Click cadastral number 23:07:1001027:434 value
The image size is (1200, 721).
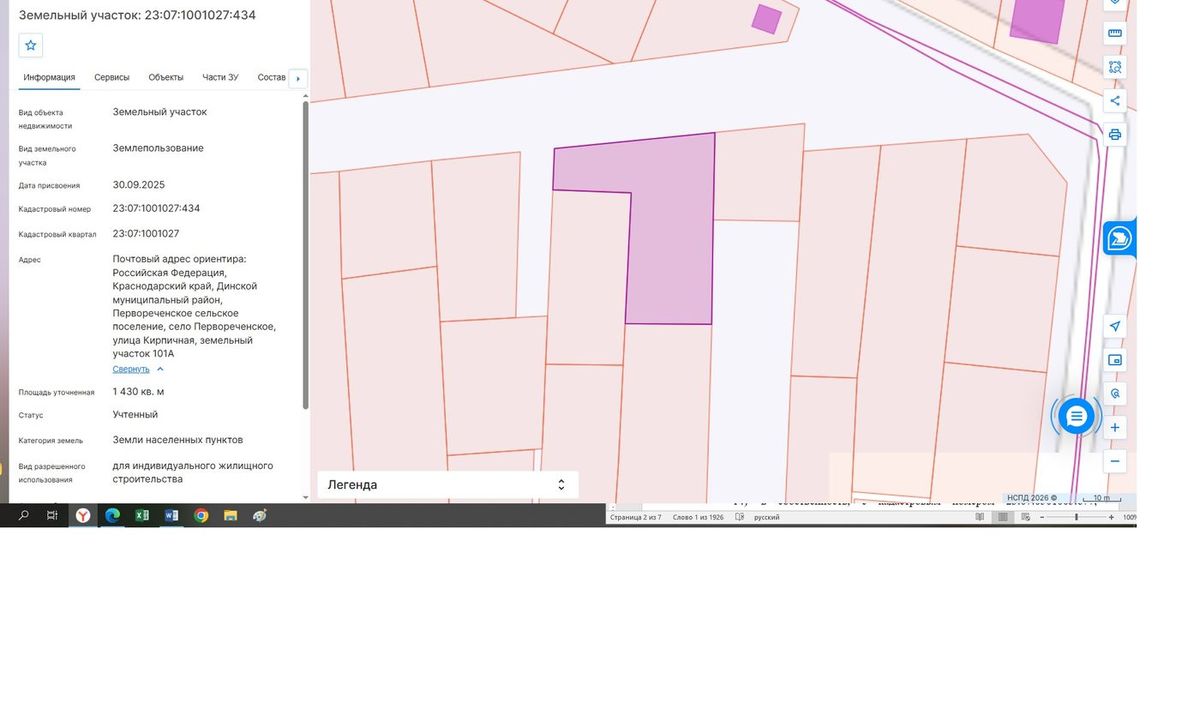click(x=156, y=208)
